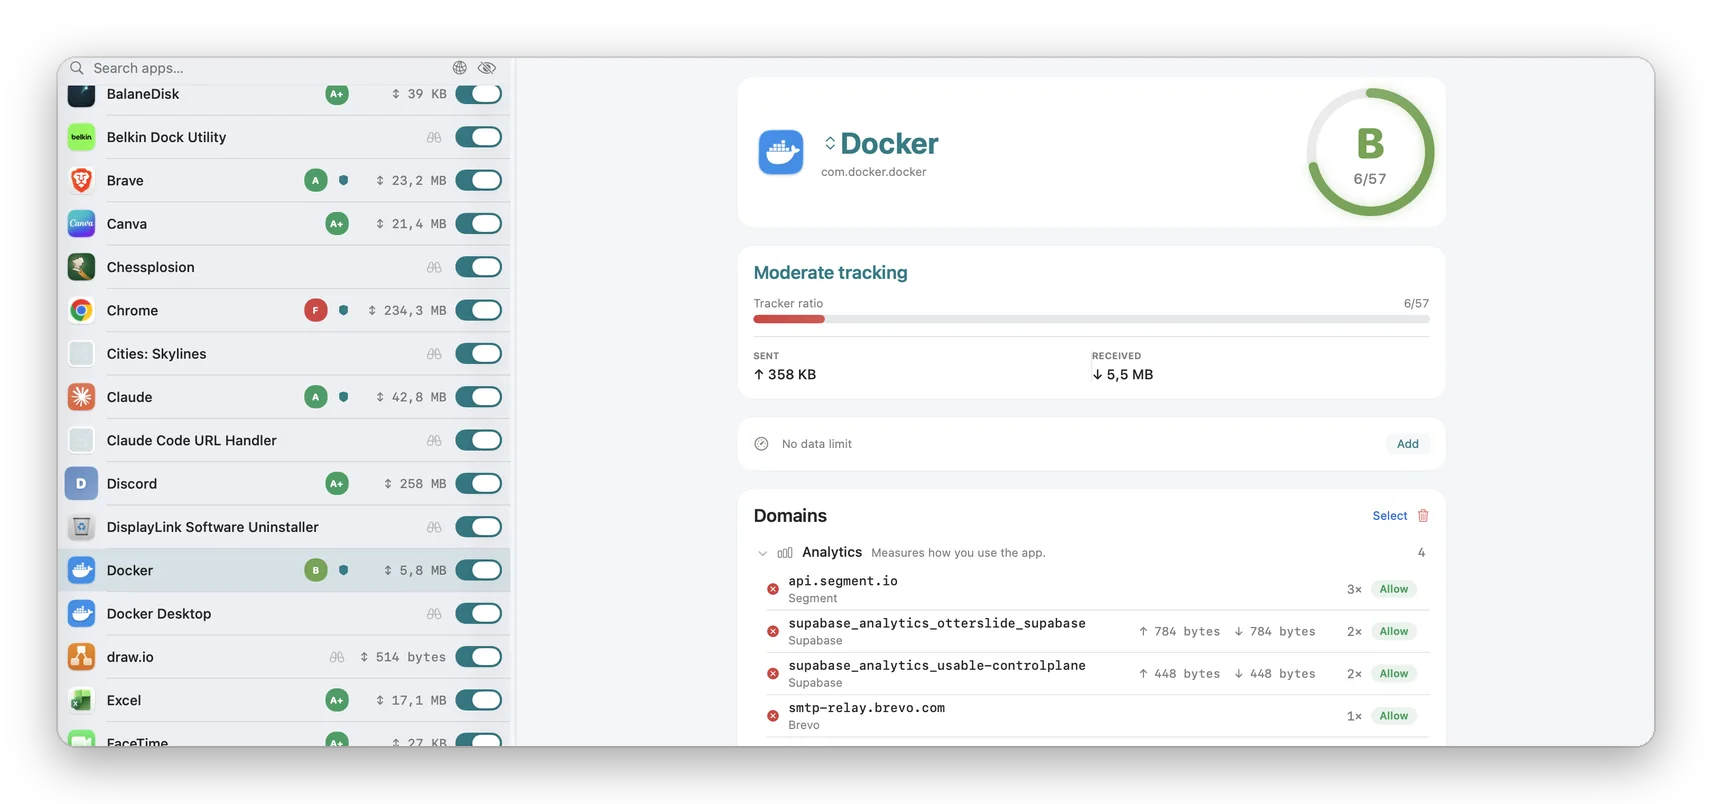
Task: Click the green A grade badge for Brave
Action: (316, 180)
